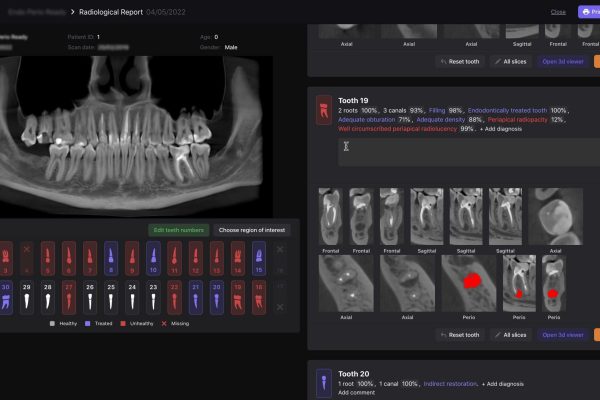Select tooth 6 in the chart

(69, 258)
